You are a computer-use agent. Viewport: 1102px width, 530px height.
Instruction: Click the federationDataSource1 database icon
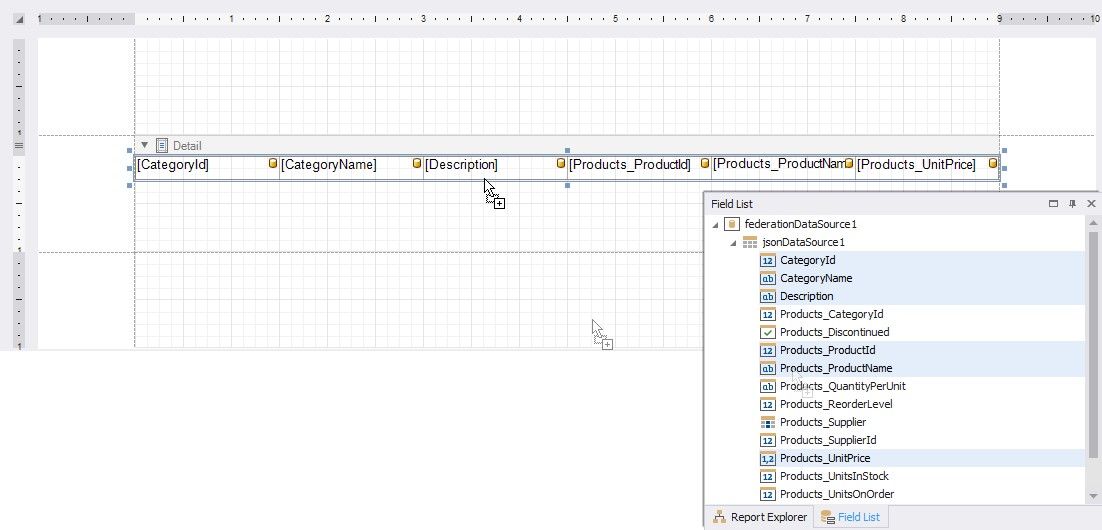pyautogui.click(x=732, y=224)
